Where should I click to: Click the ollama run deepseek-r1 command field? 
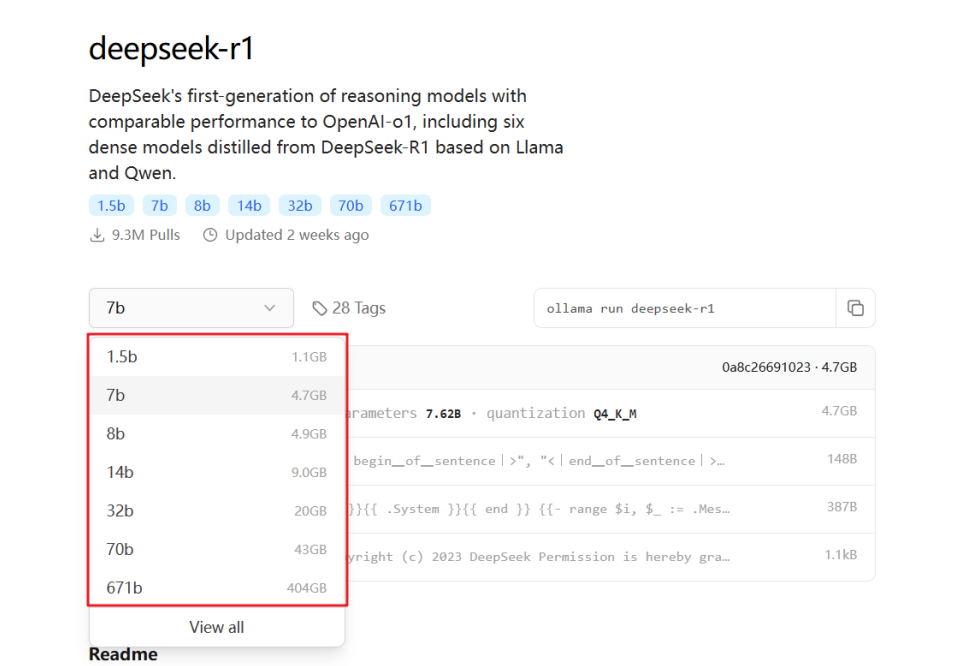pos(685,308)
